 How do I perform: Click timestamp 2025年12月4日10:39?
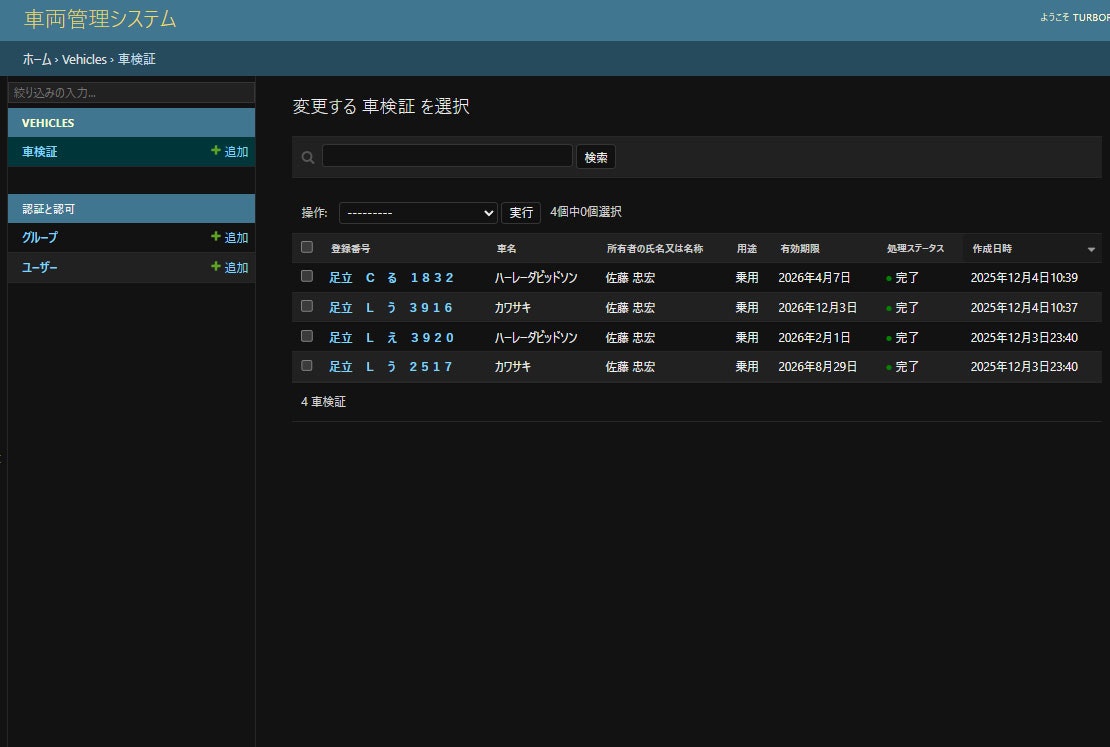1024,278
